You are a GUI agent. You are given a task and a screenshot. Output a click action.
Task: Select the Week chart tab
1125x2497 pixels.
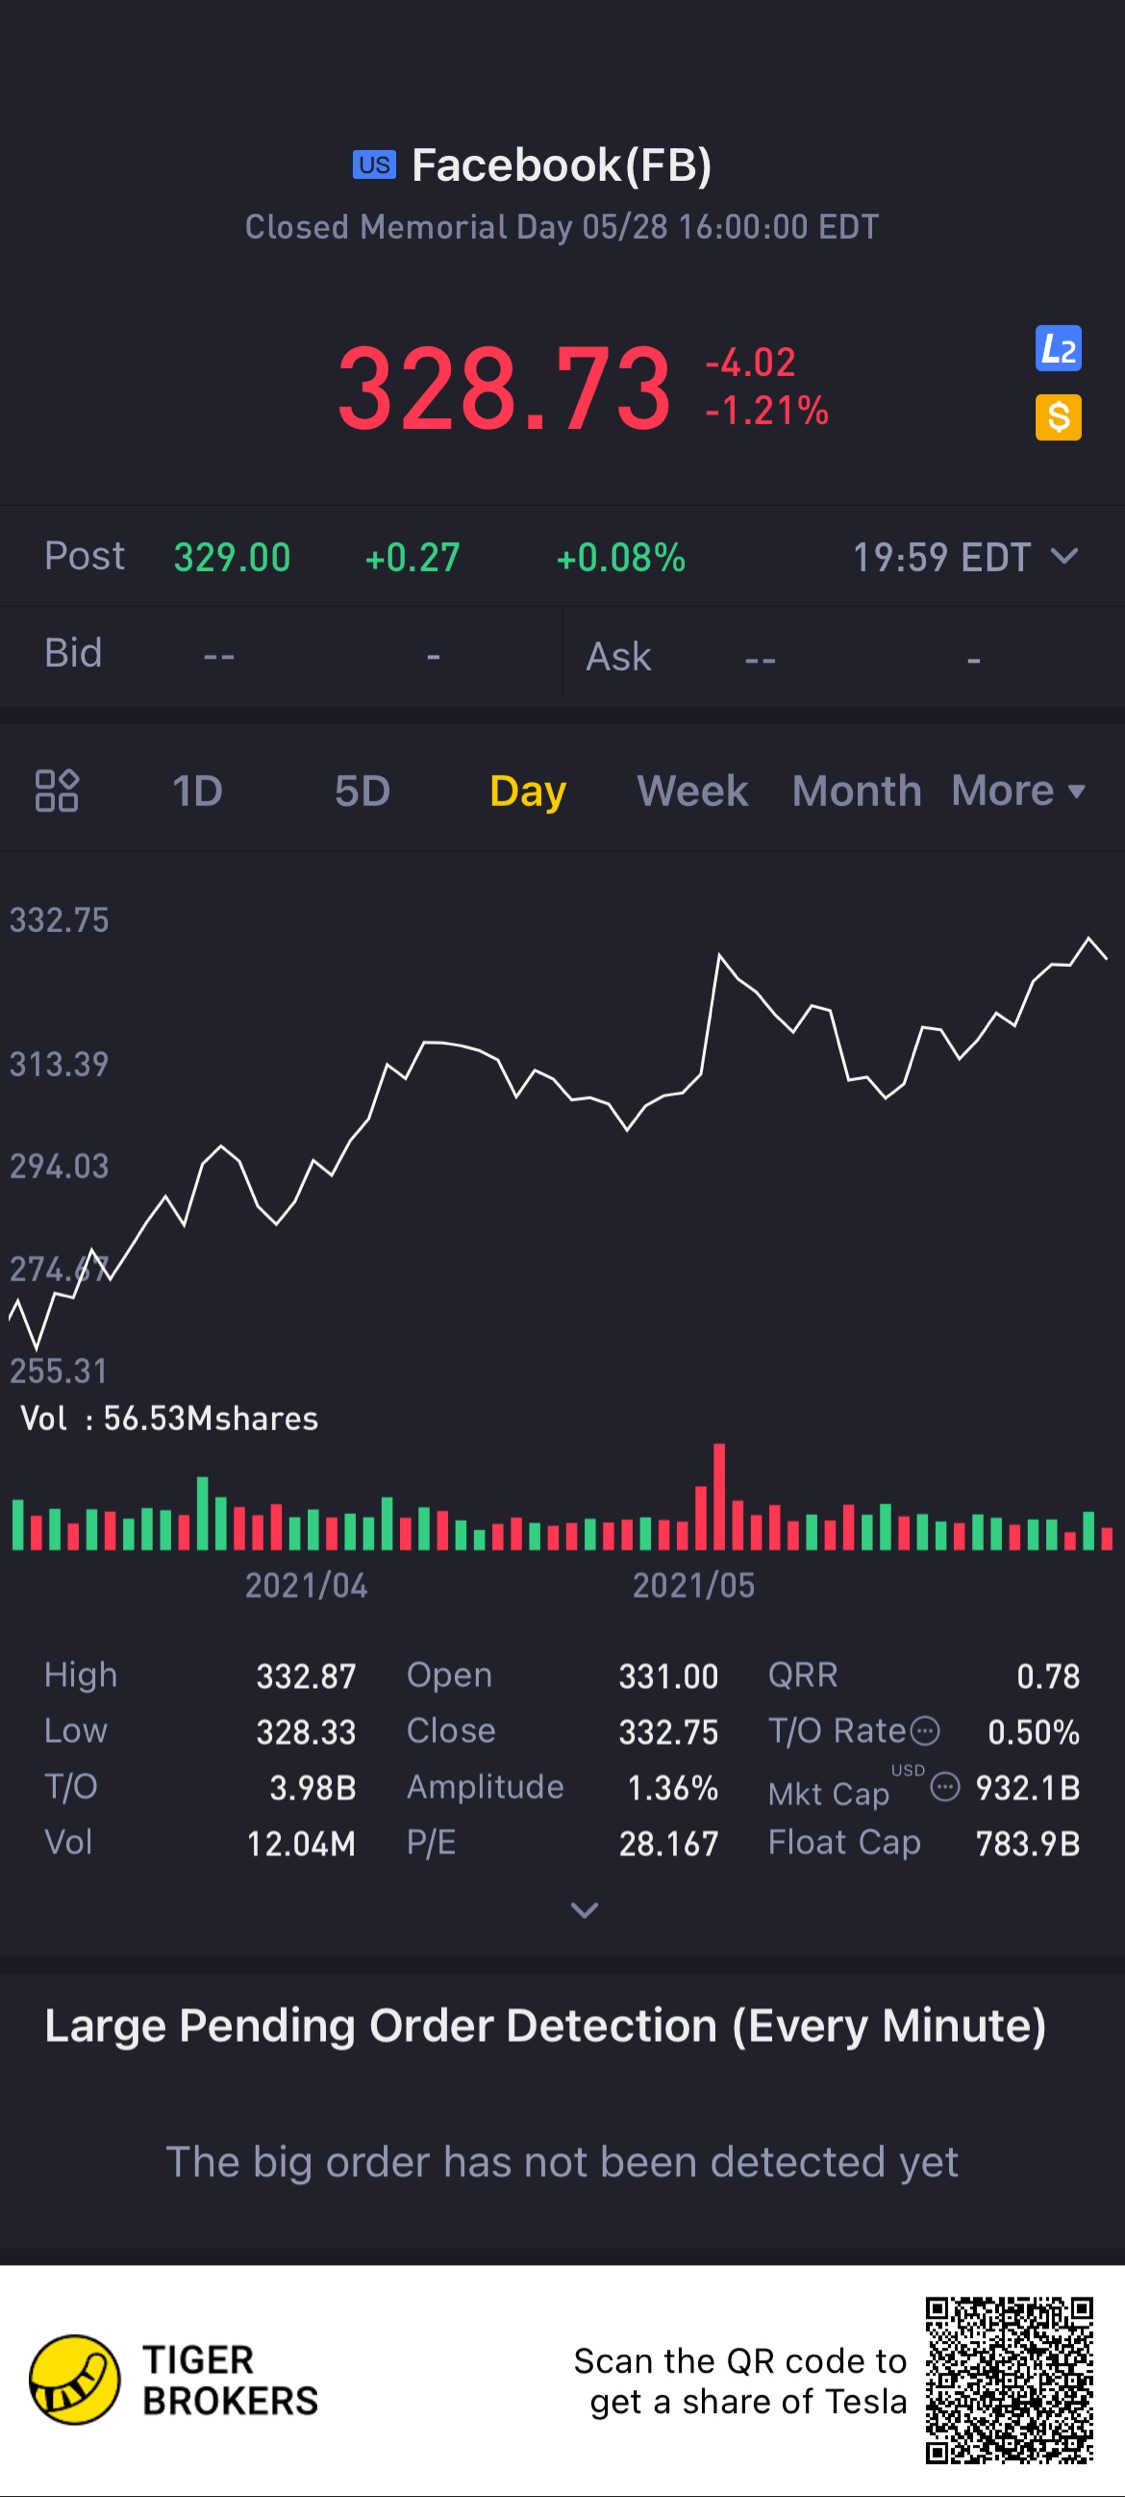[692, 791]
